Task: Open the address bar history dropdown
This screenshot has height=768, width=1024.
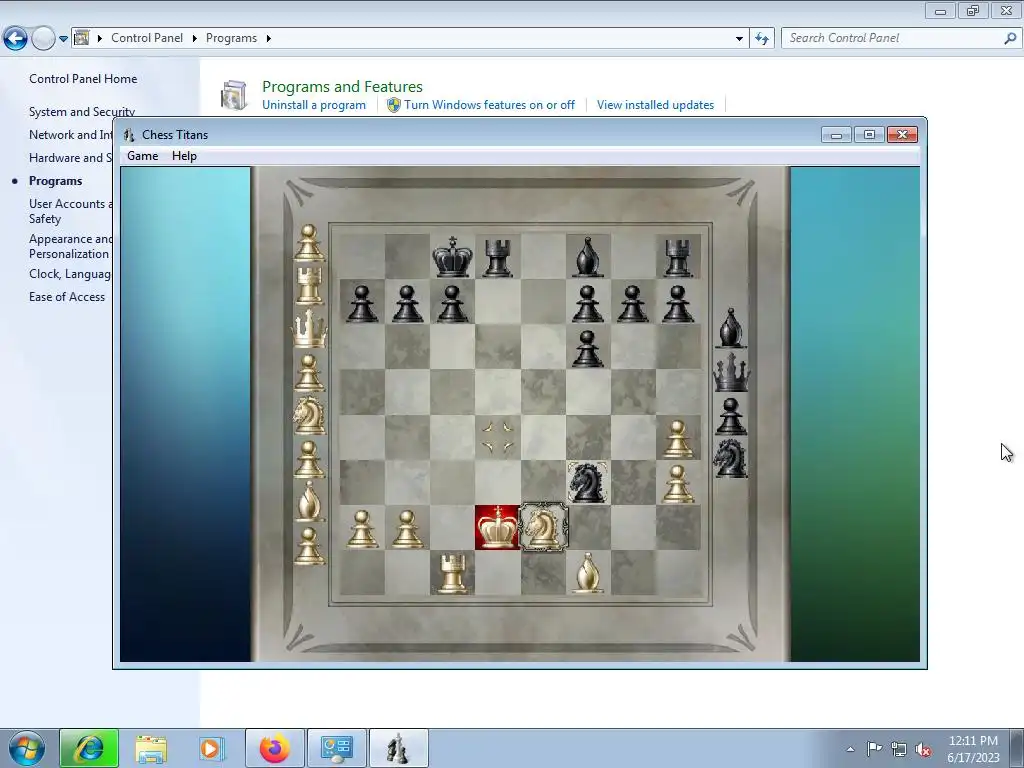Action: [739, 39]
